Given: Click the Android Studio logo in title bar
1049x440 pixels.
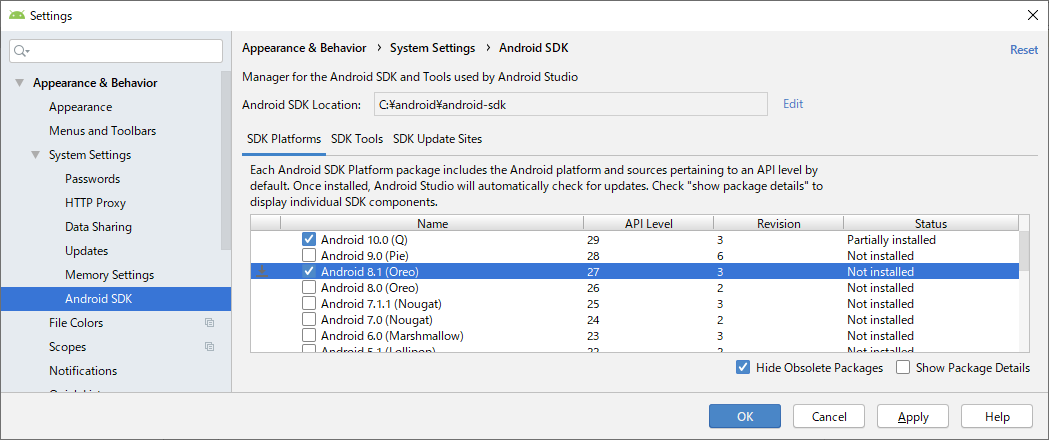Looking at the screenshot, I should coord(16,15).
